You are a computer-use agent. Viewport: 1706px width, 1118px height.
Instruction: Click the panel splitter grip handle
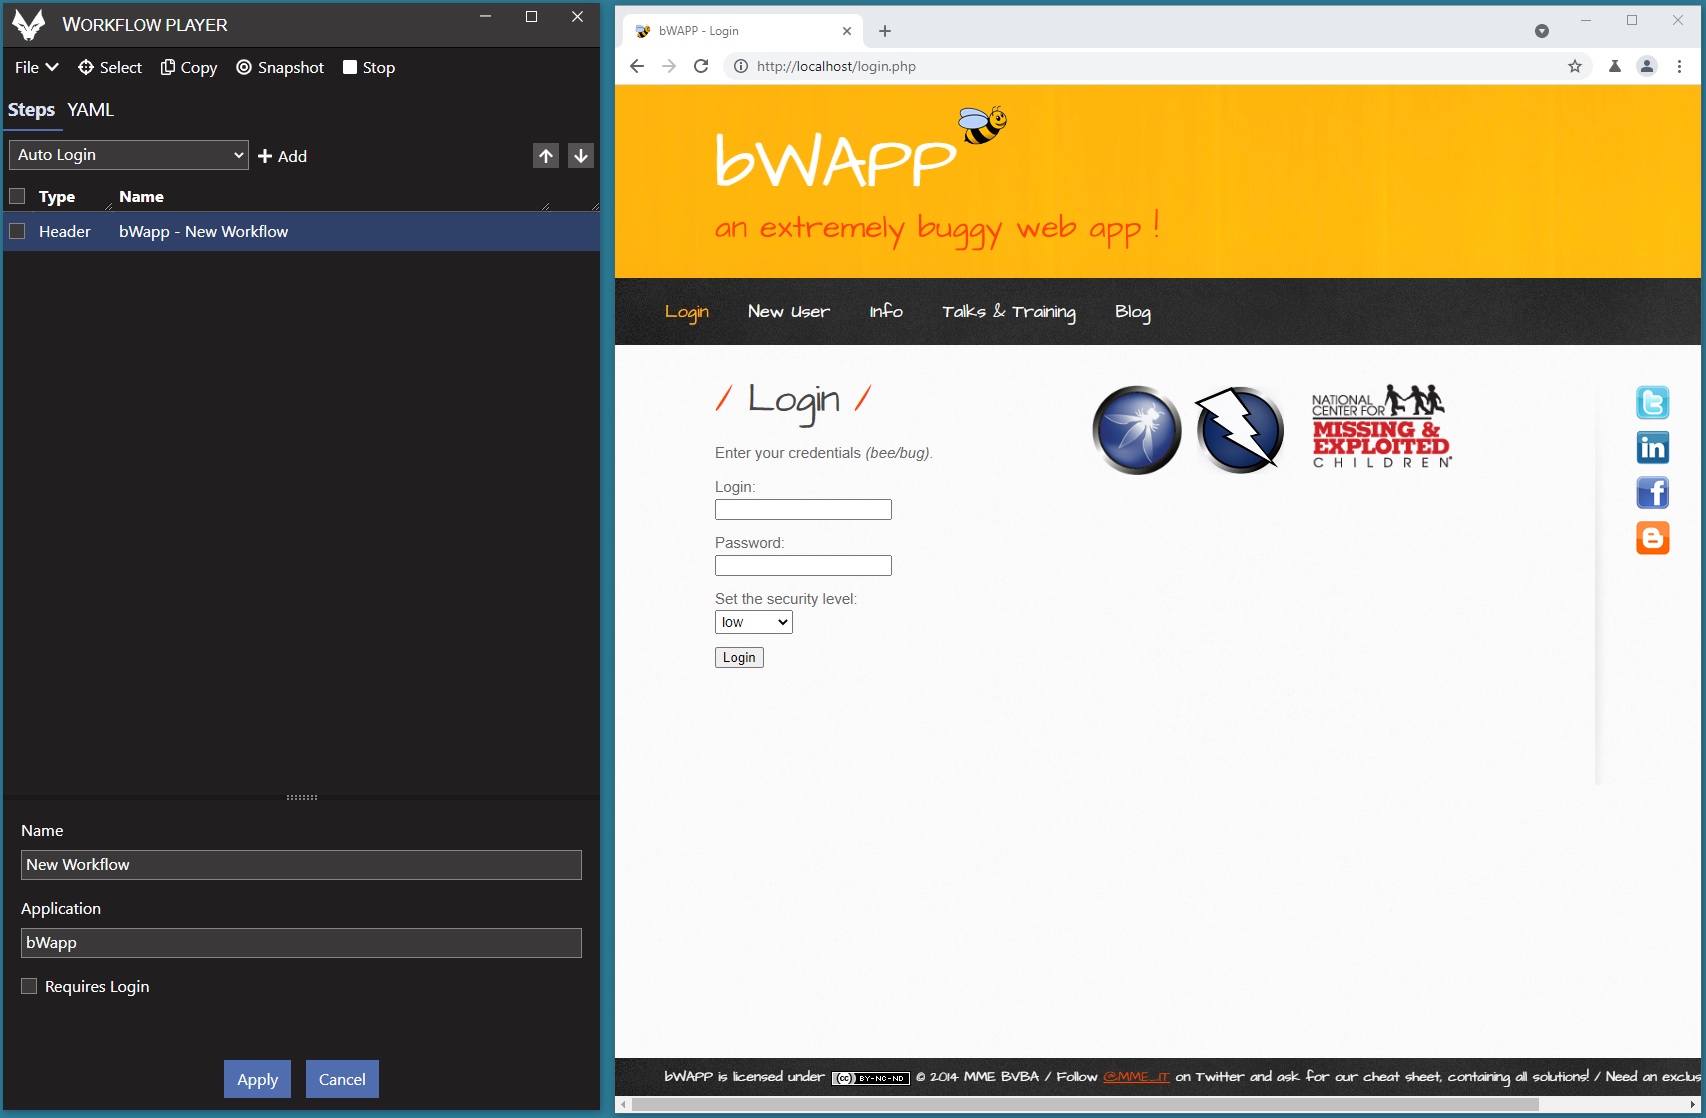pos(302,797)
